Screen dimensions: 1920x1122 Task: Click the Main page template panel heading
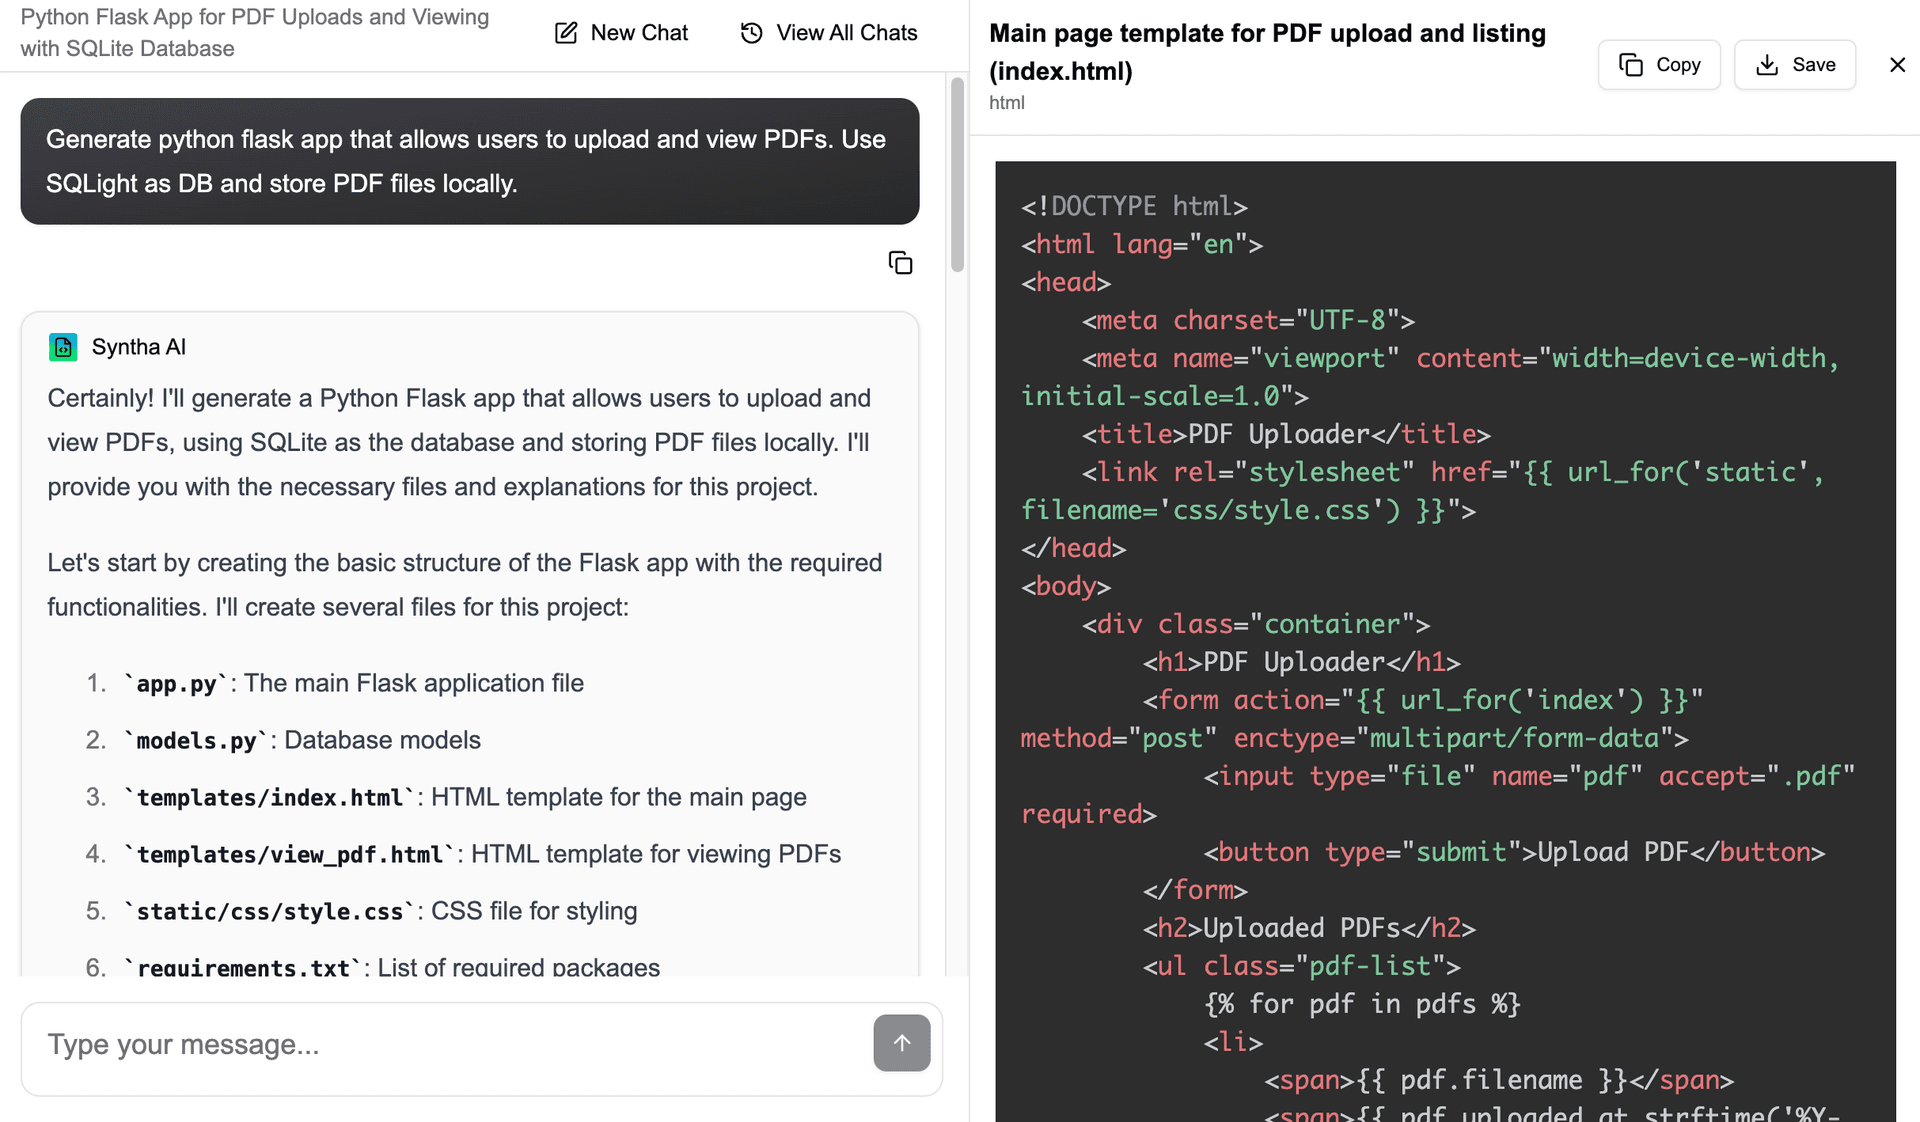[x=1266, y=50]
